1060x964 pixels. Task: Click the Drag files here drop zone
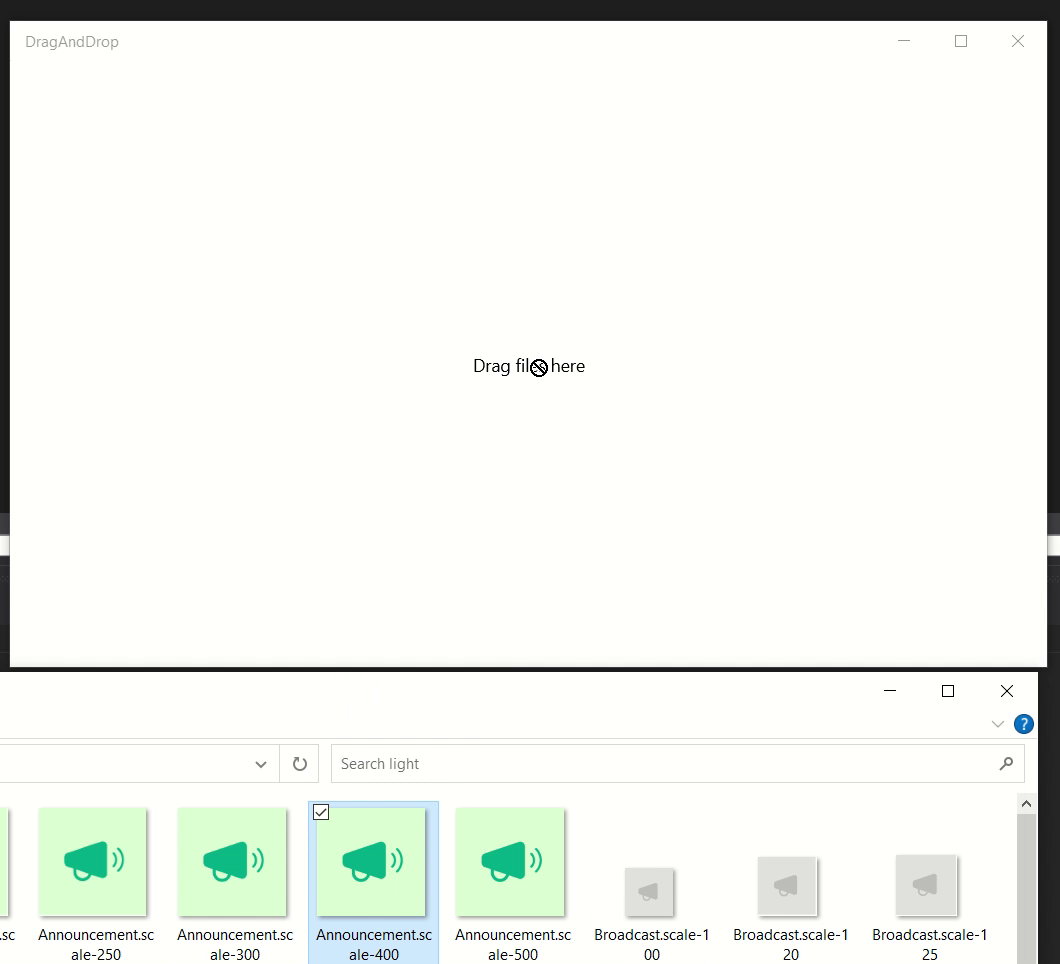528,366
